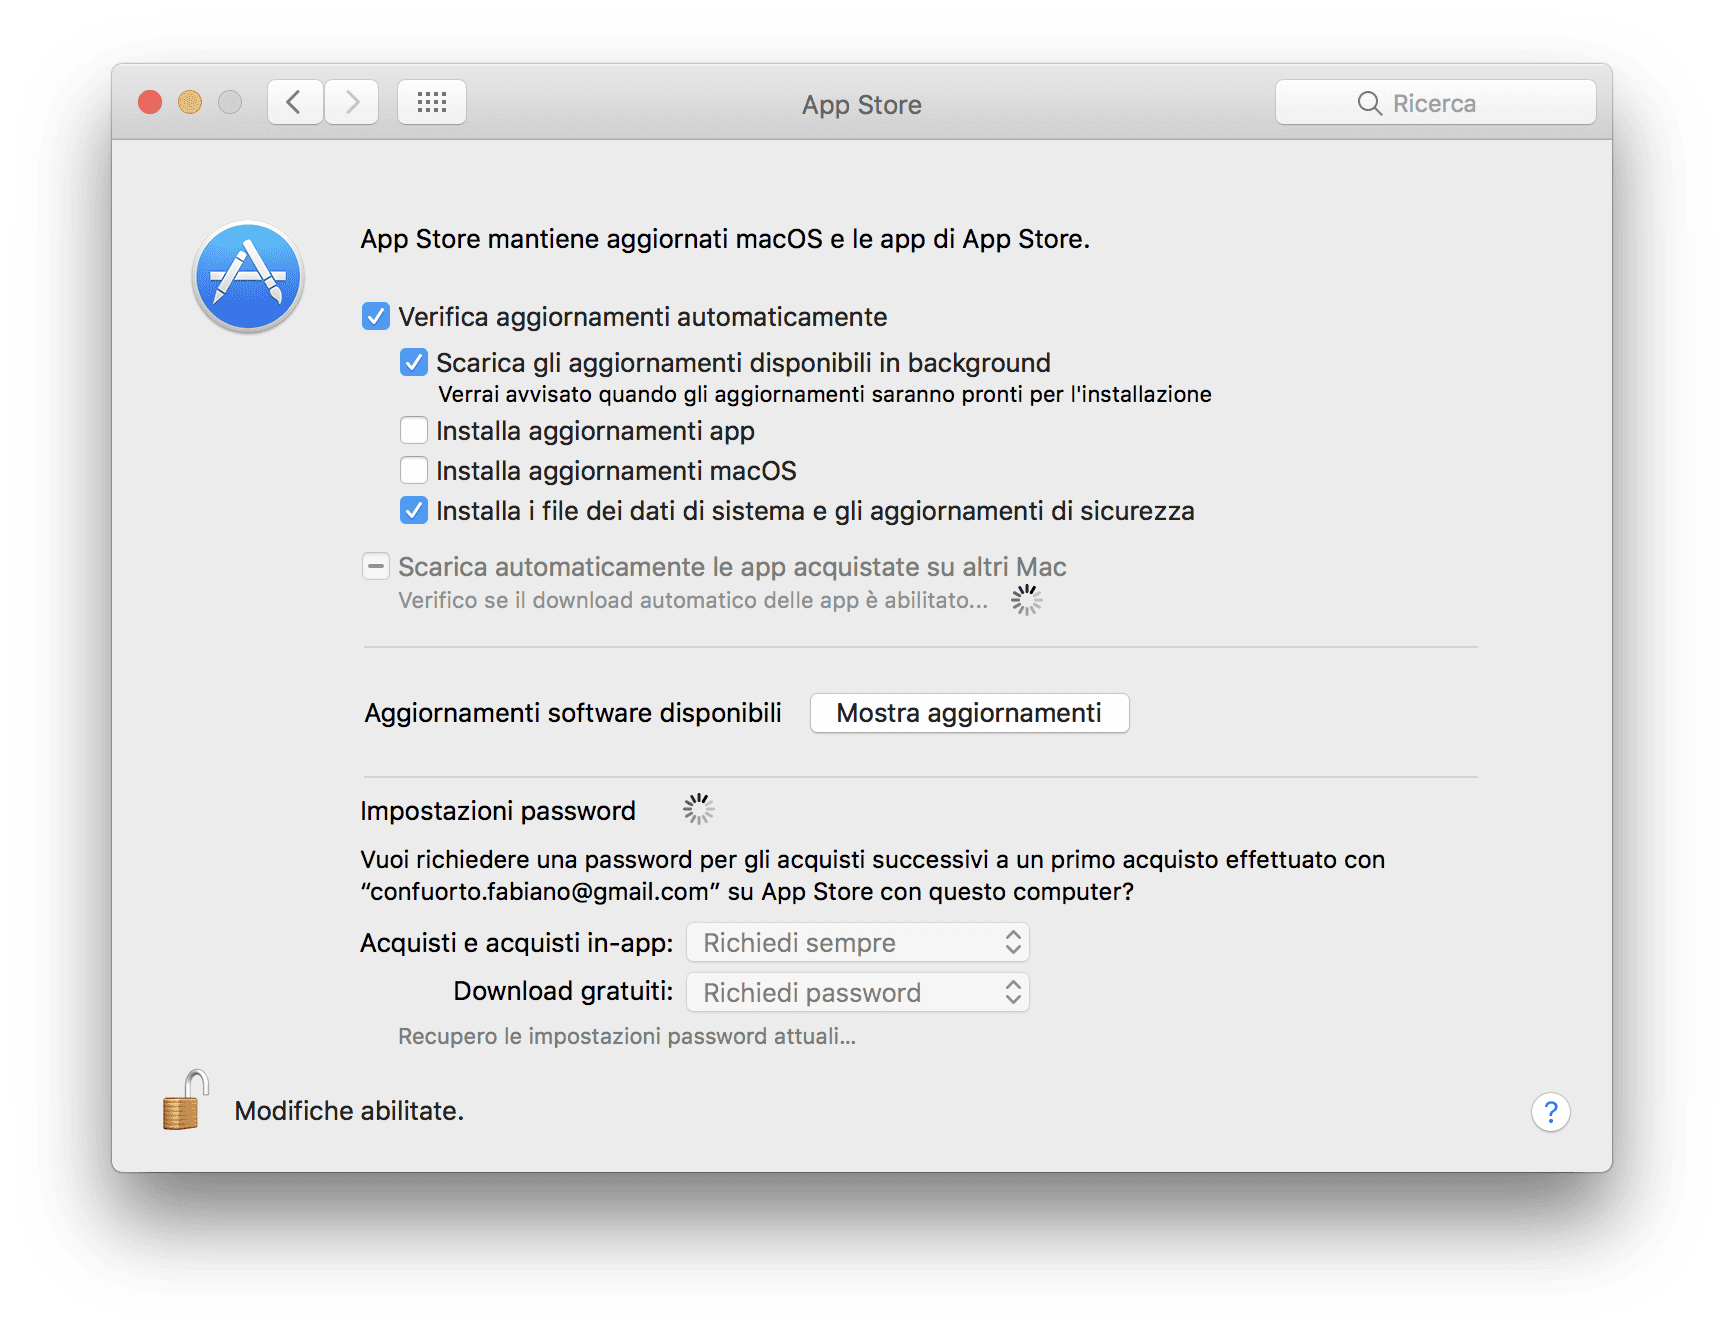Click the Show All grid icon
The height and width of the screenshot is (1332, 1724).
[432, 102]
